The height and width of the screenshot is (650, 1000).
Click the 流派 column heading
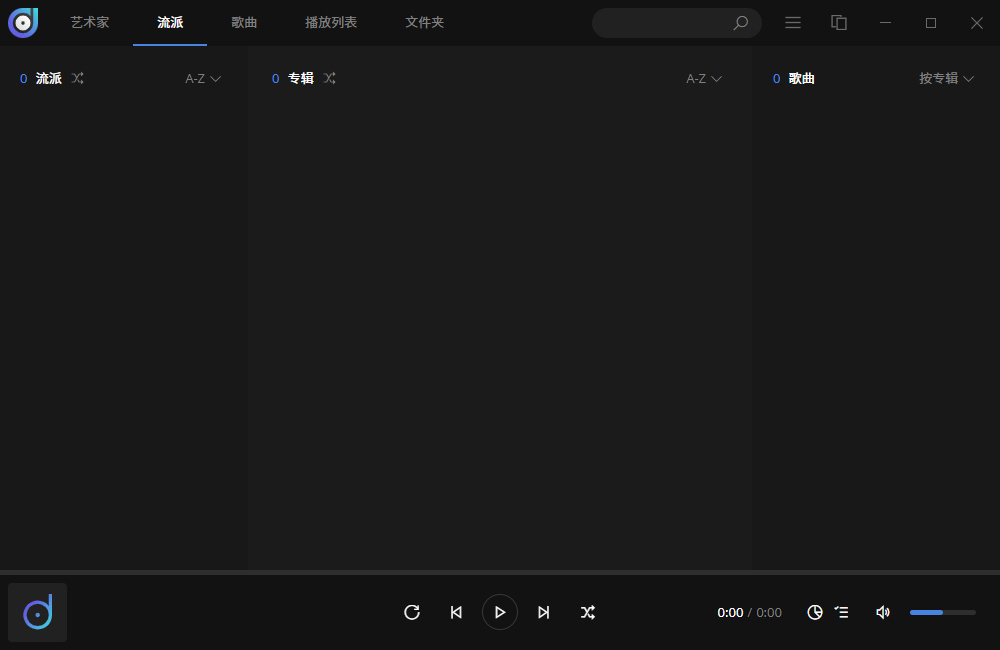pos(48,78)
